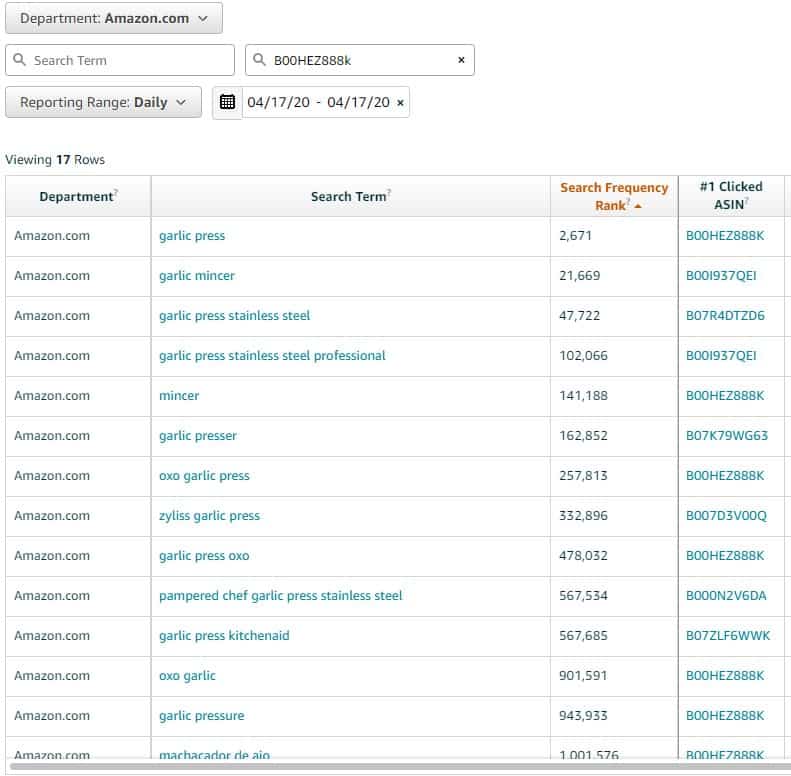Viewport: 791px width, 776px height.
Task: Open ASIN B07R4DTZD6 link
Action: point(725,316)
